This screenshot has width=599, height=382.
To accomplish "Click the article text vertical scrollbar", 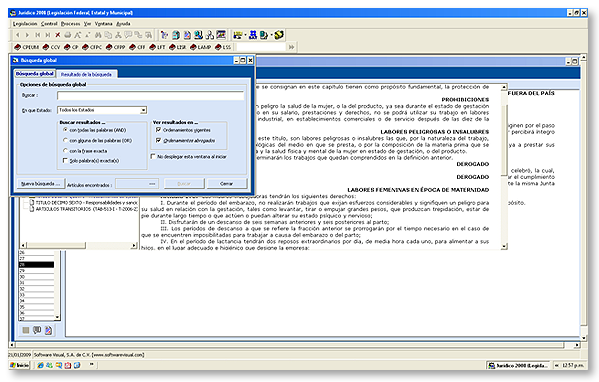I will coord(504,167).
